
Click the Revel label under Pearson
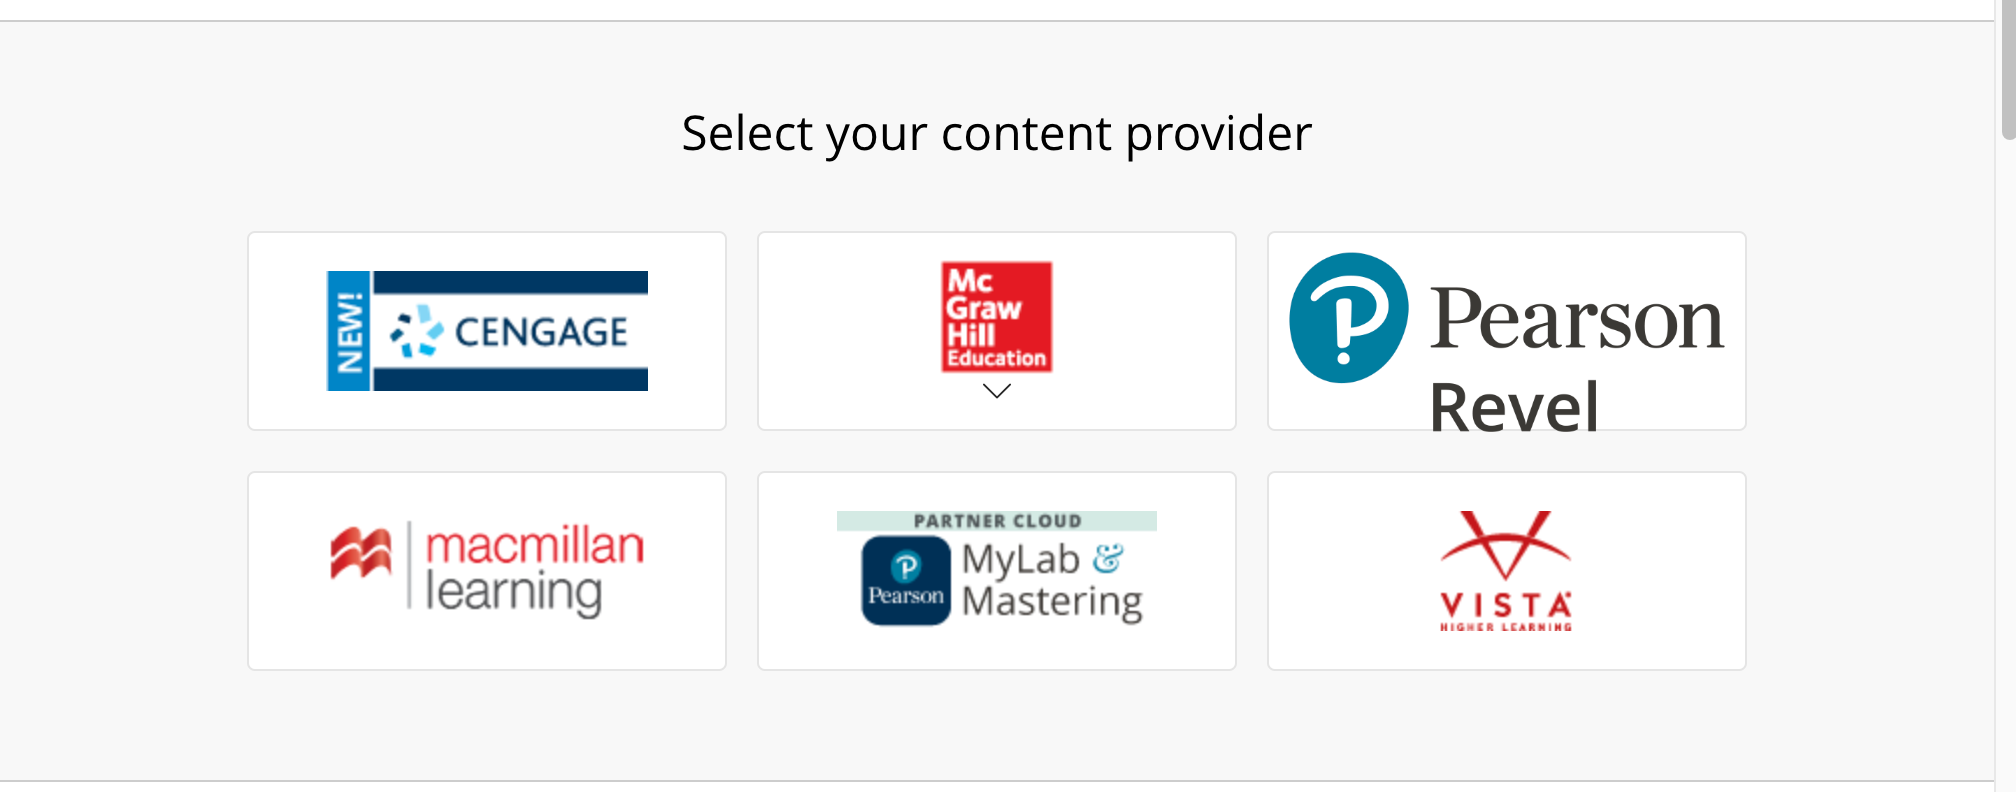[x=1513, y=406]
